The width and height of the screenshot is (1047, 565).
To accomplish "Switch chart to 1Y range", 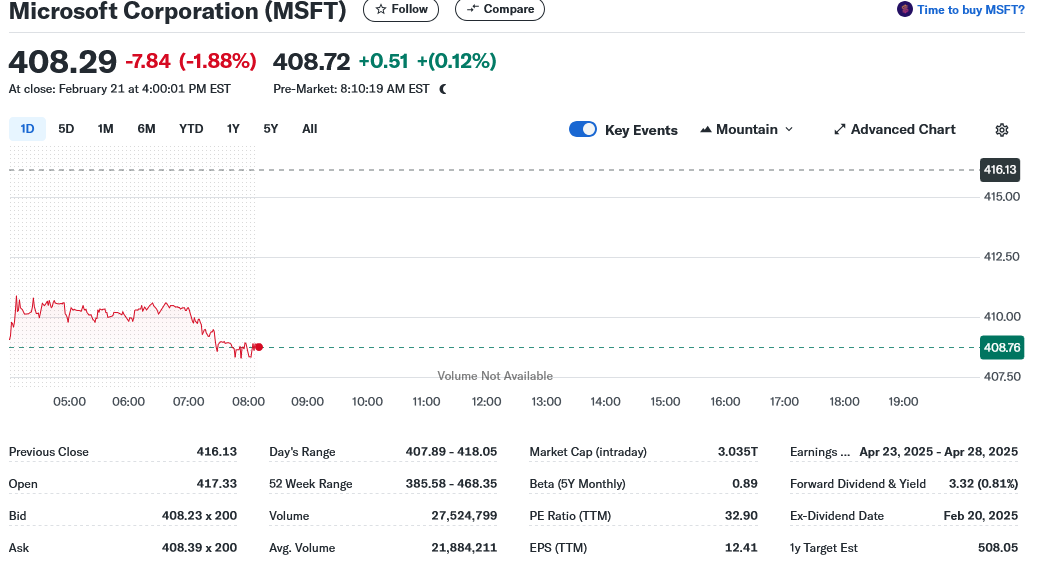I will [233, 129].
